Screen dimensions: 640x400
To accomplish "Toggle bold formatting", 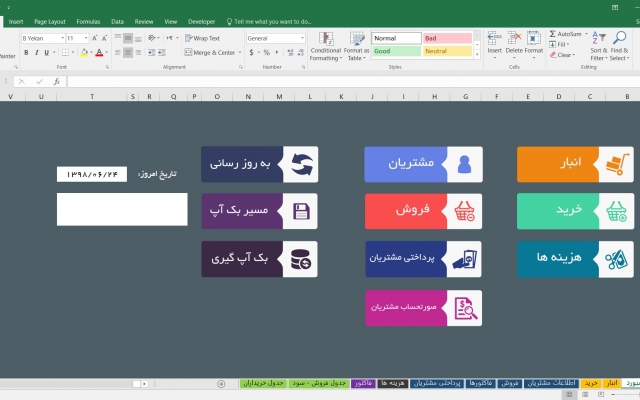I will click(26, 52).
